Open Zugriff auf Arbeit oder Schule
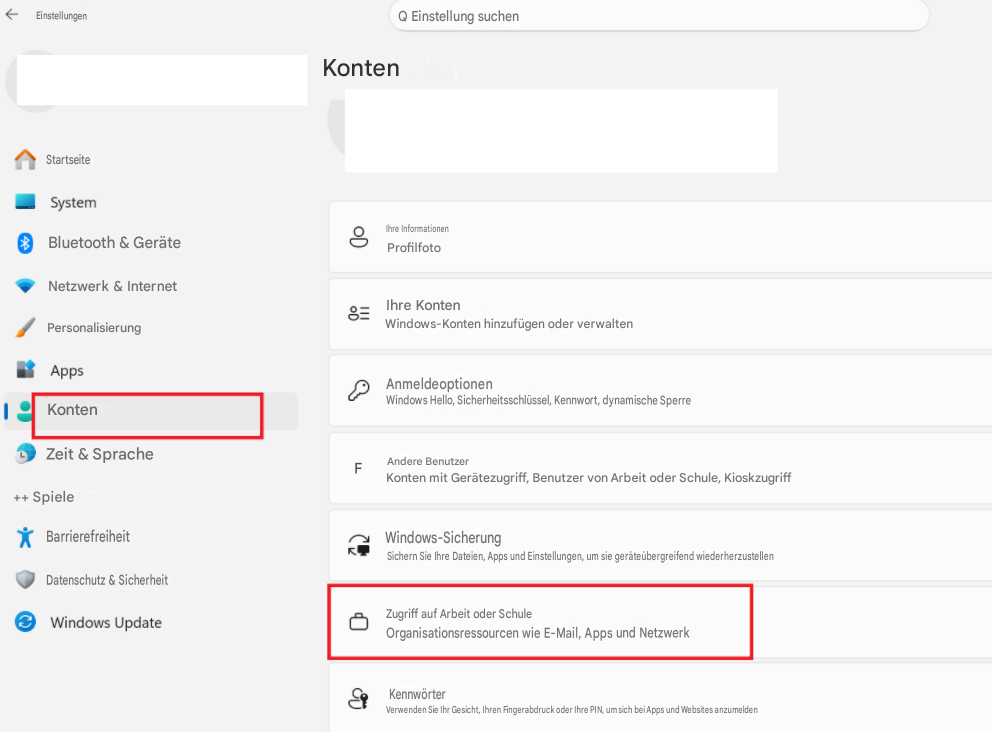 [x=660, y=623]
